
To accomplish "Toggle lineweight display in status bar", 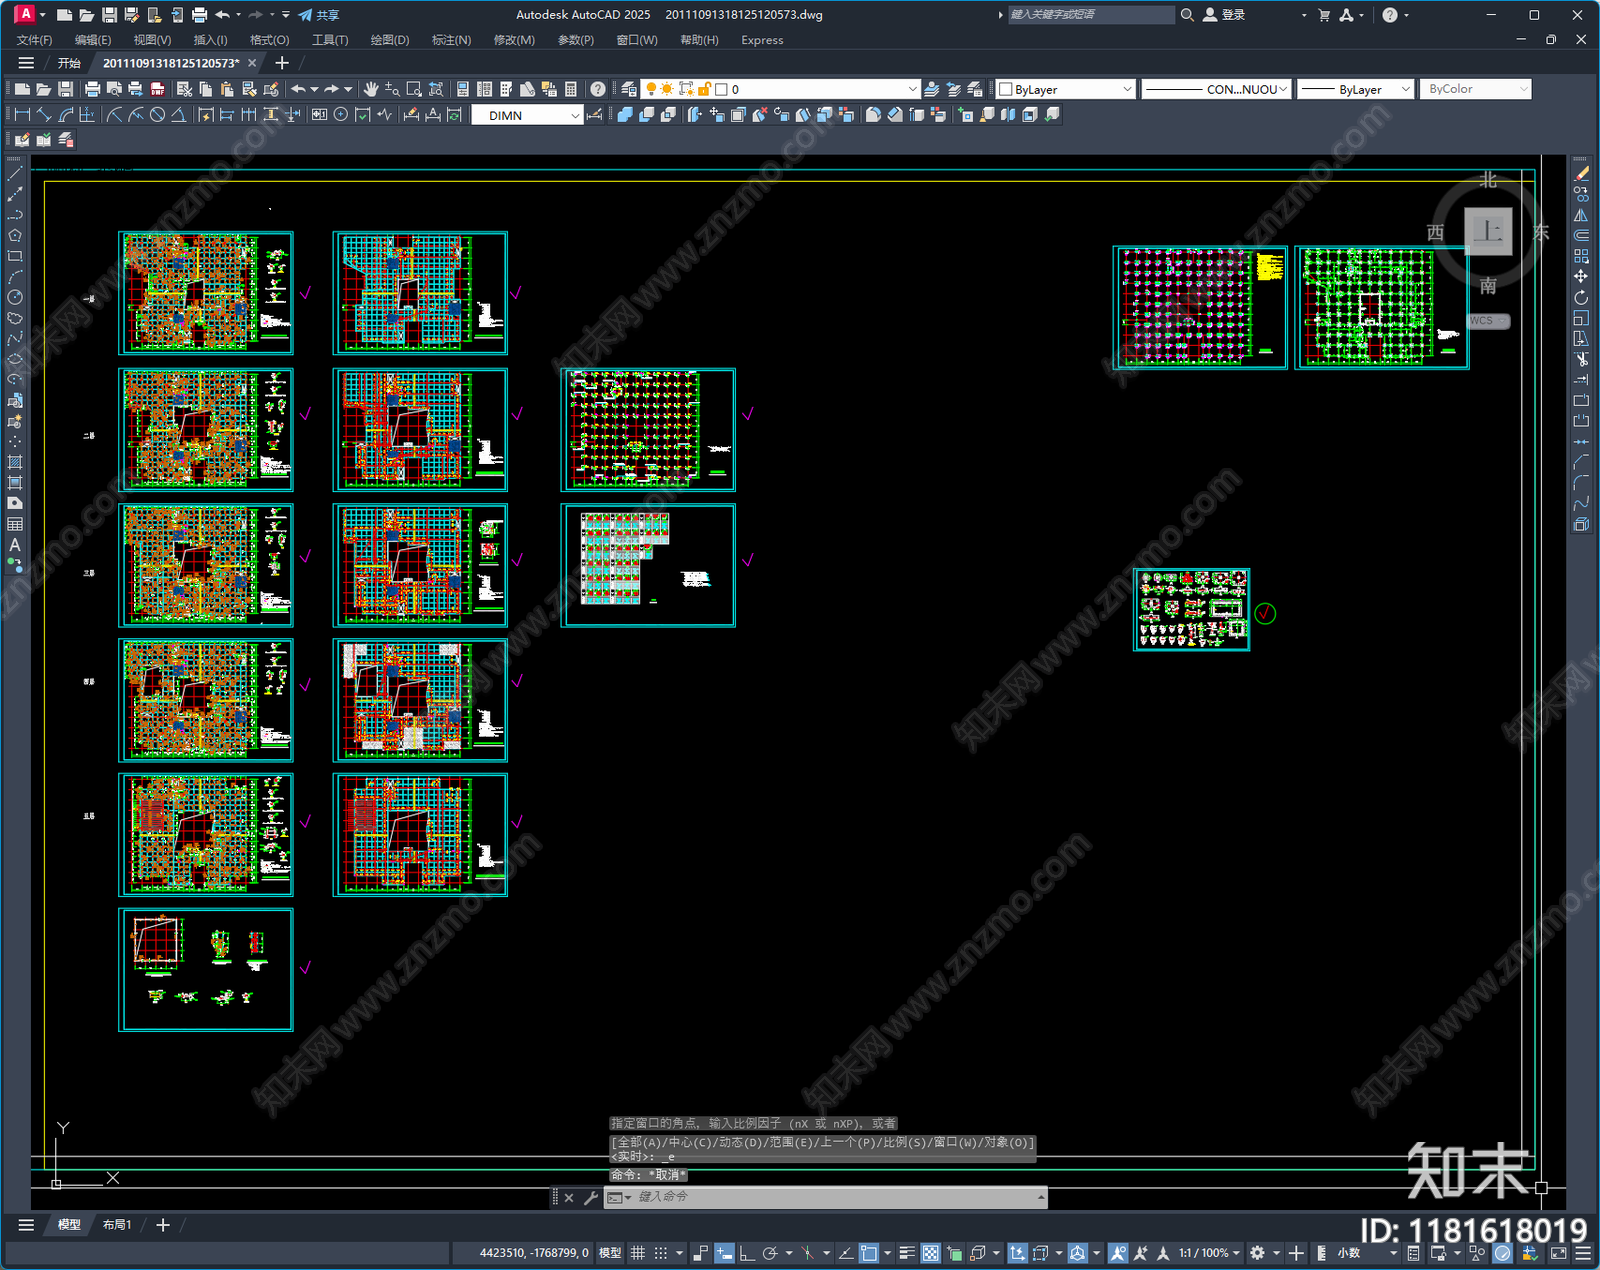I will coord(907,1253).
